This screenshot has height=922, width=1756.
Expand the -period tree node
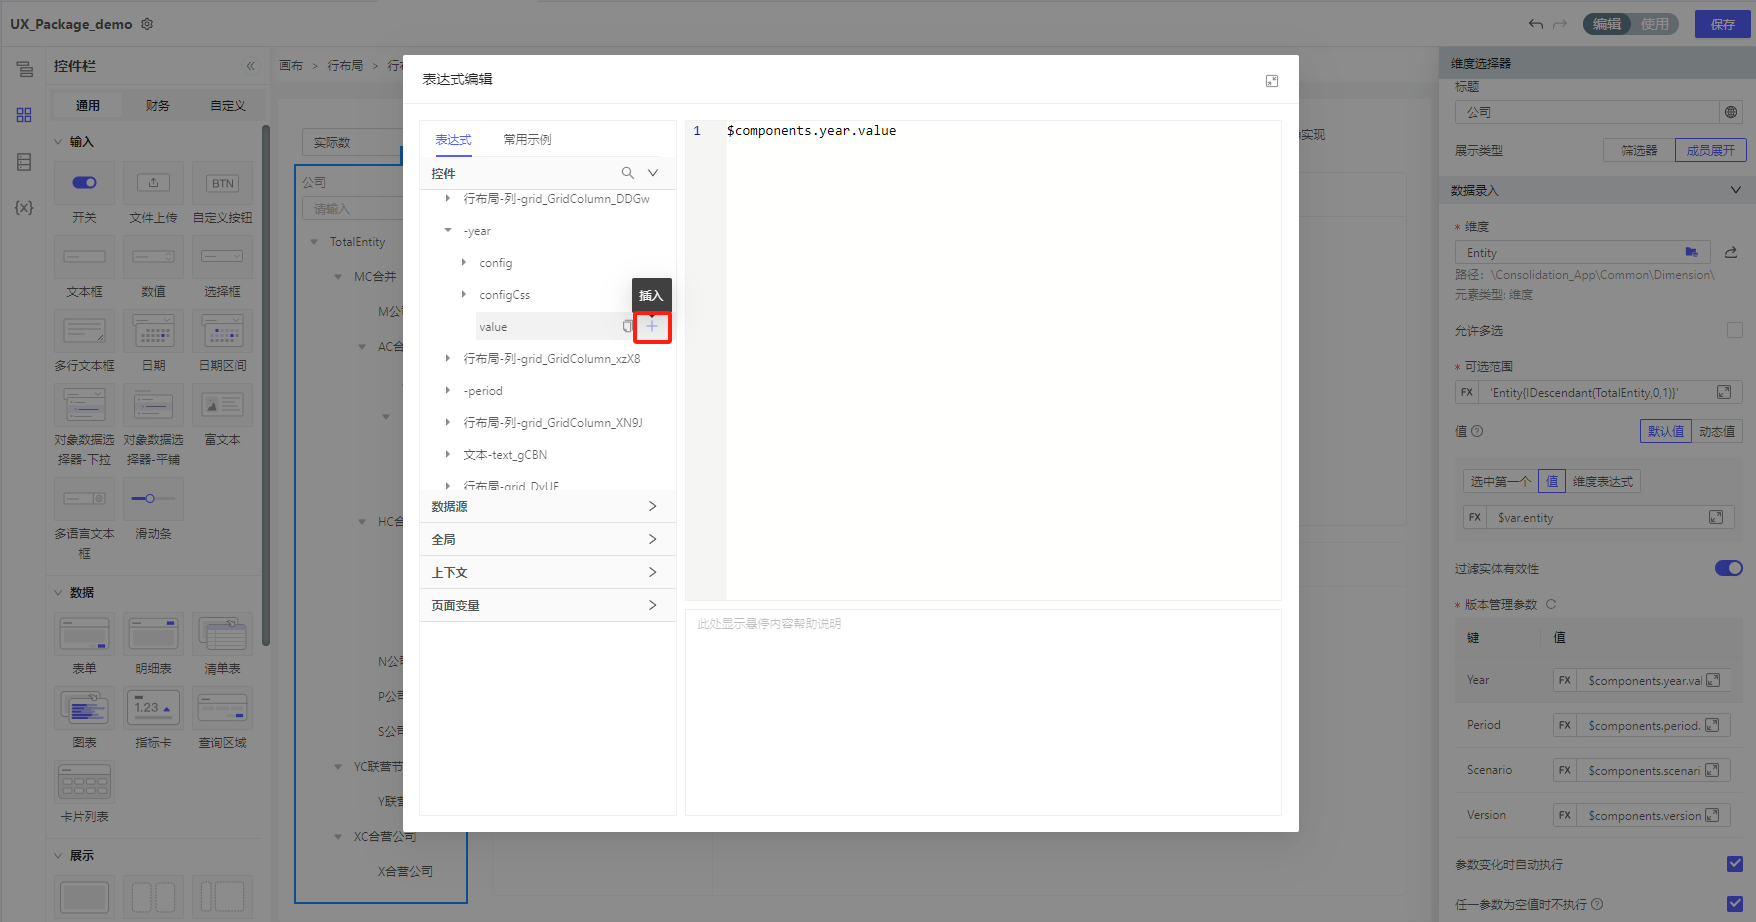point(448,391)
